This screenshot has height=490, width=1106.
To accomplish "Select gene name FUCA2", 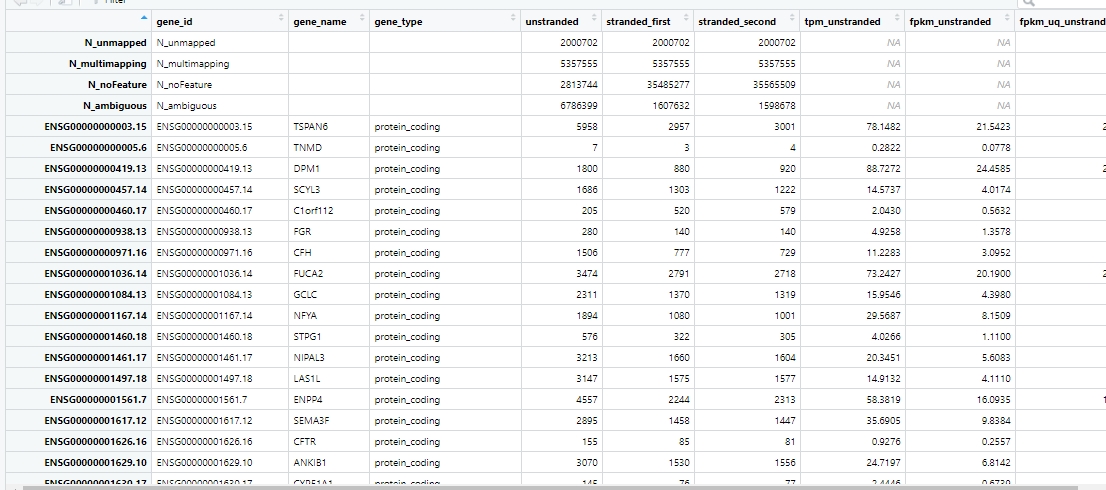I will pyautogui.click(x=308, y=274).
